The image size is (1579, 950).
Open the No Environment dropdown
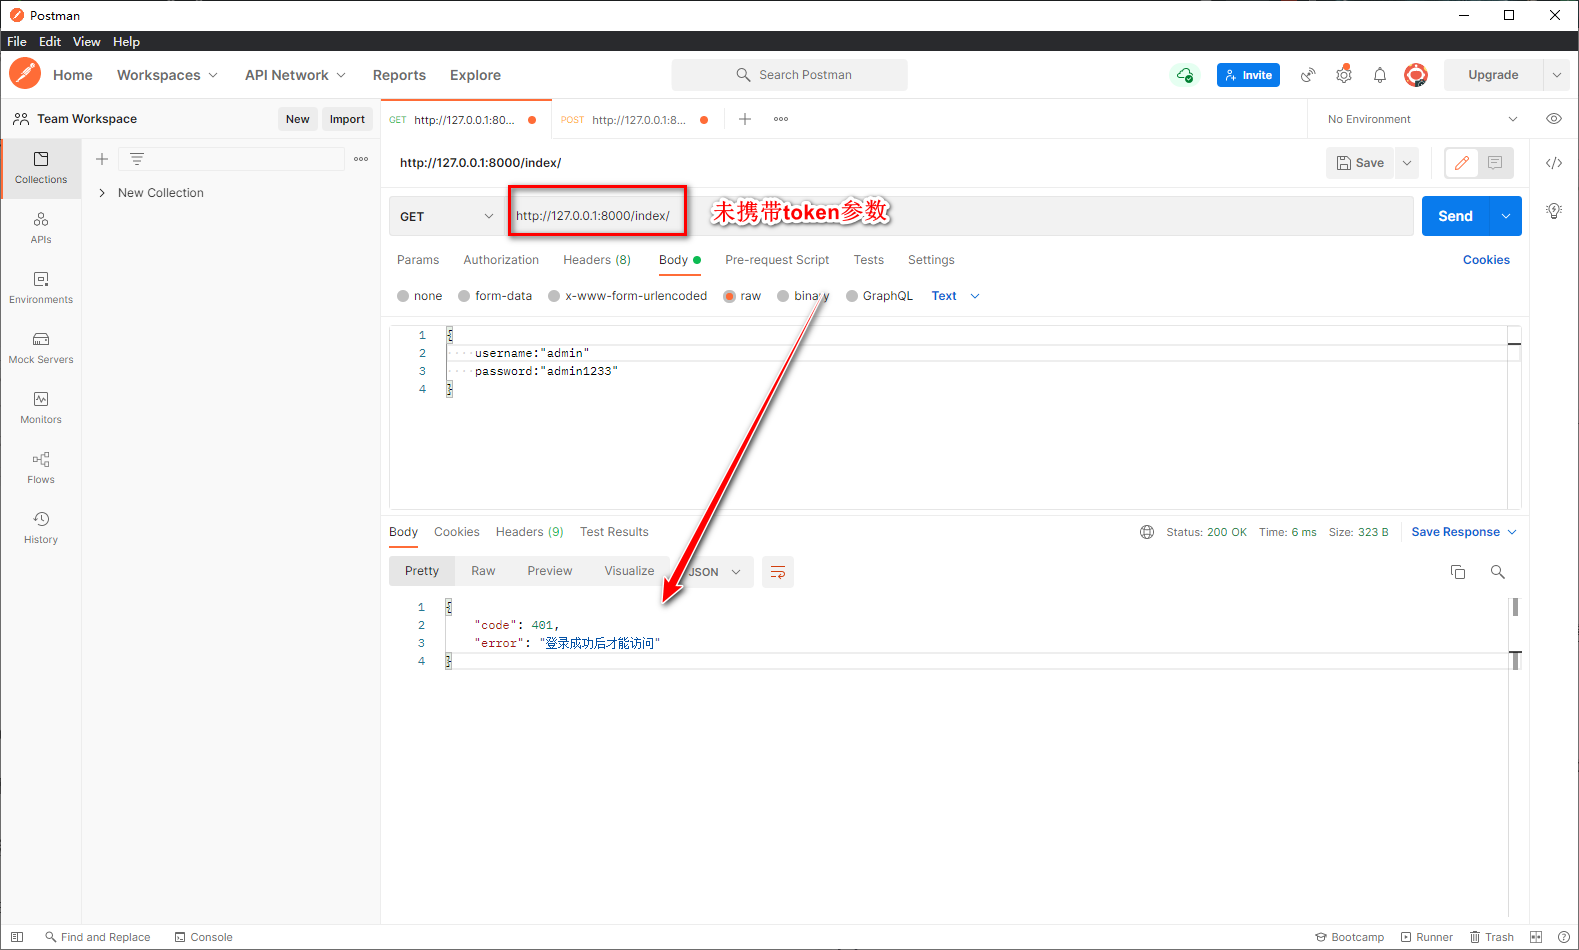pyautogui.click(x=1422, y=119)
